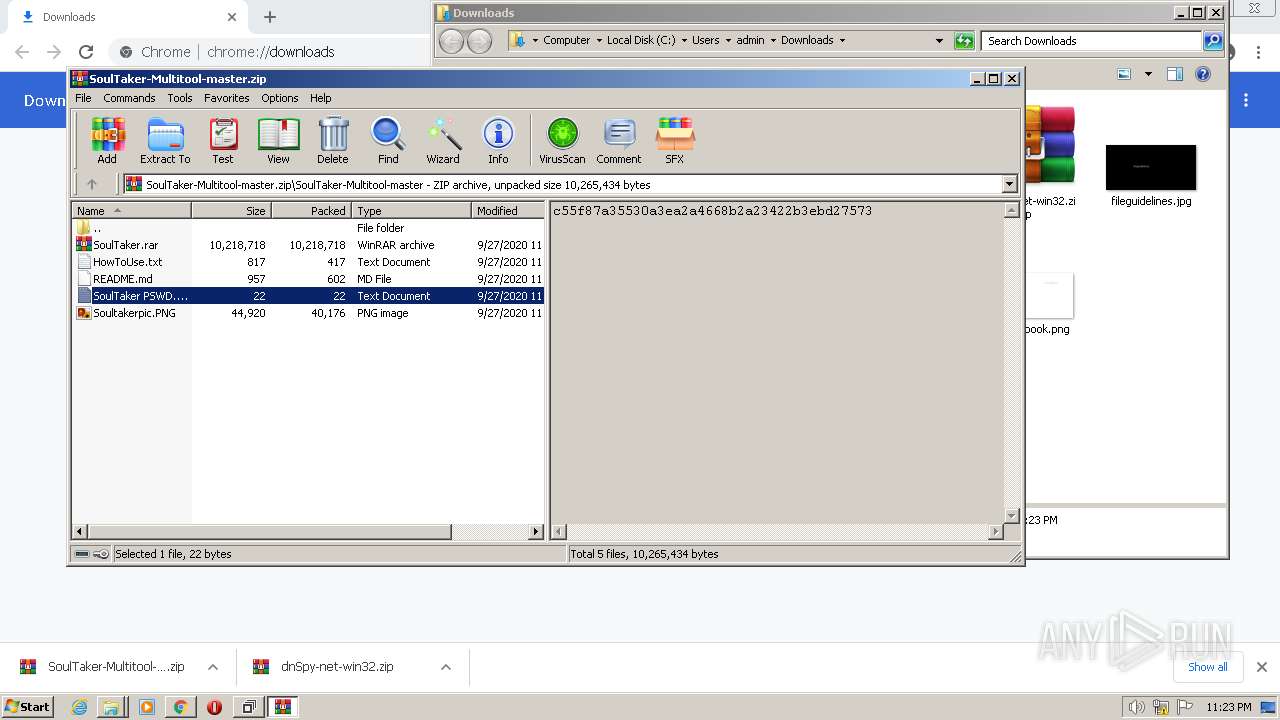Open the Favorites menu
The image size is (1280, 720).
tap(227, 98)
